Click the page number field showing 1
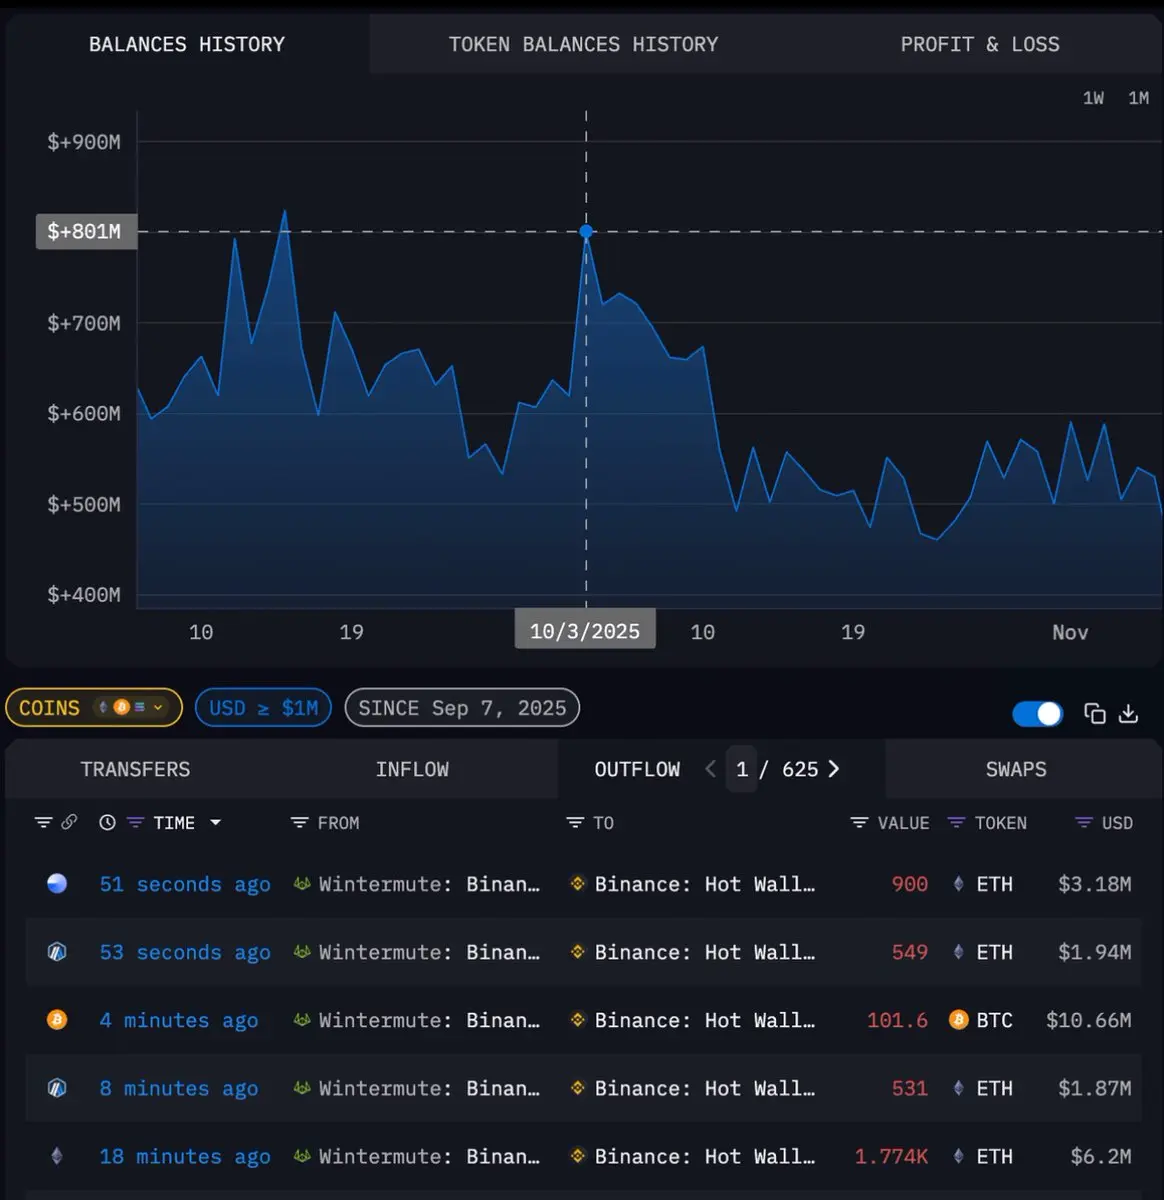Screen dimensions: 1164x1200 click(x=742, y=769)
